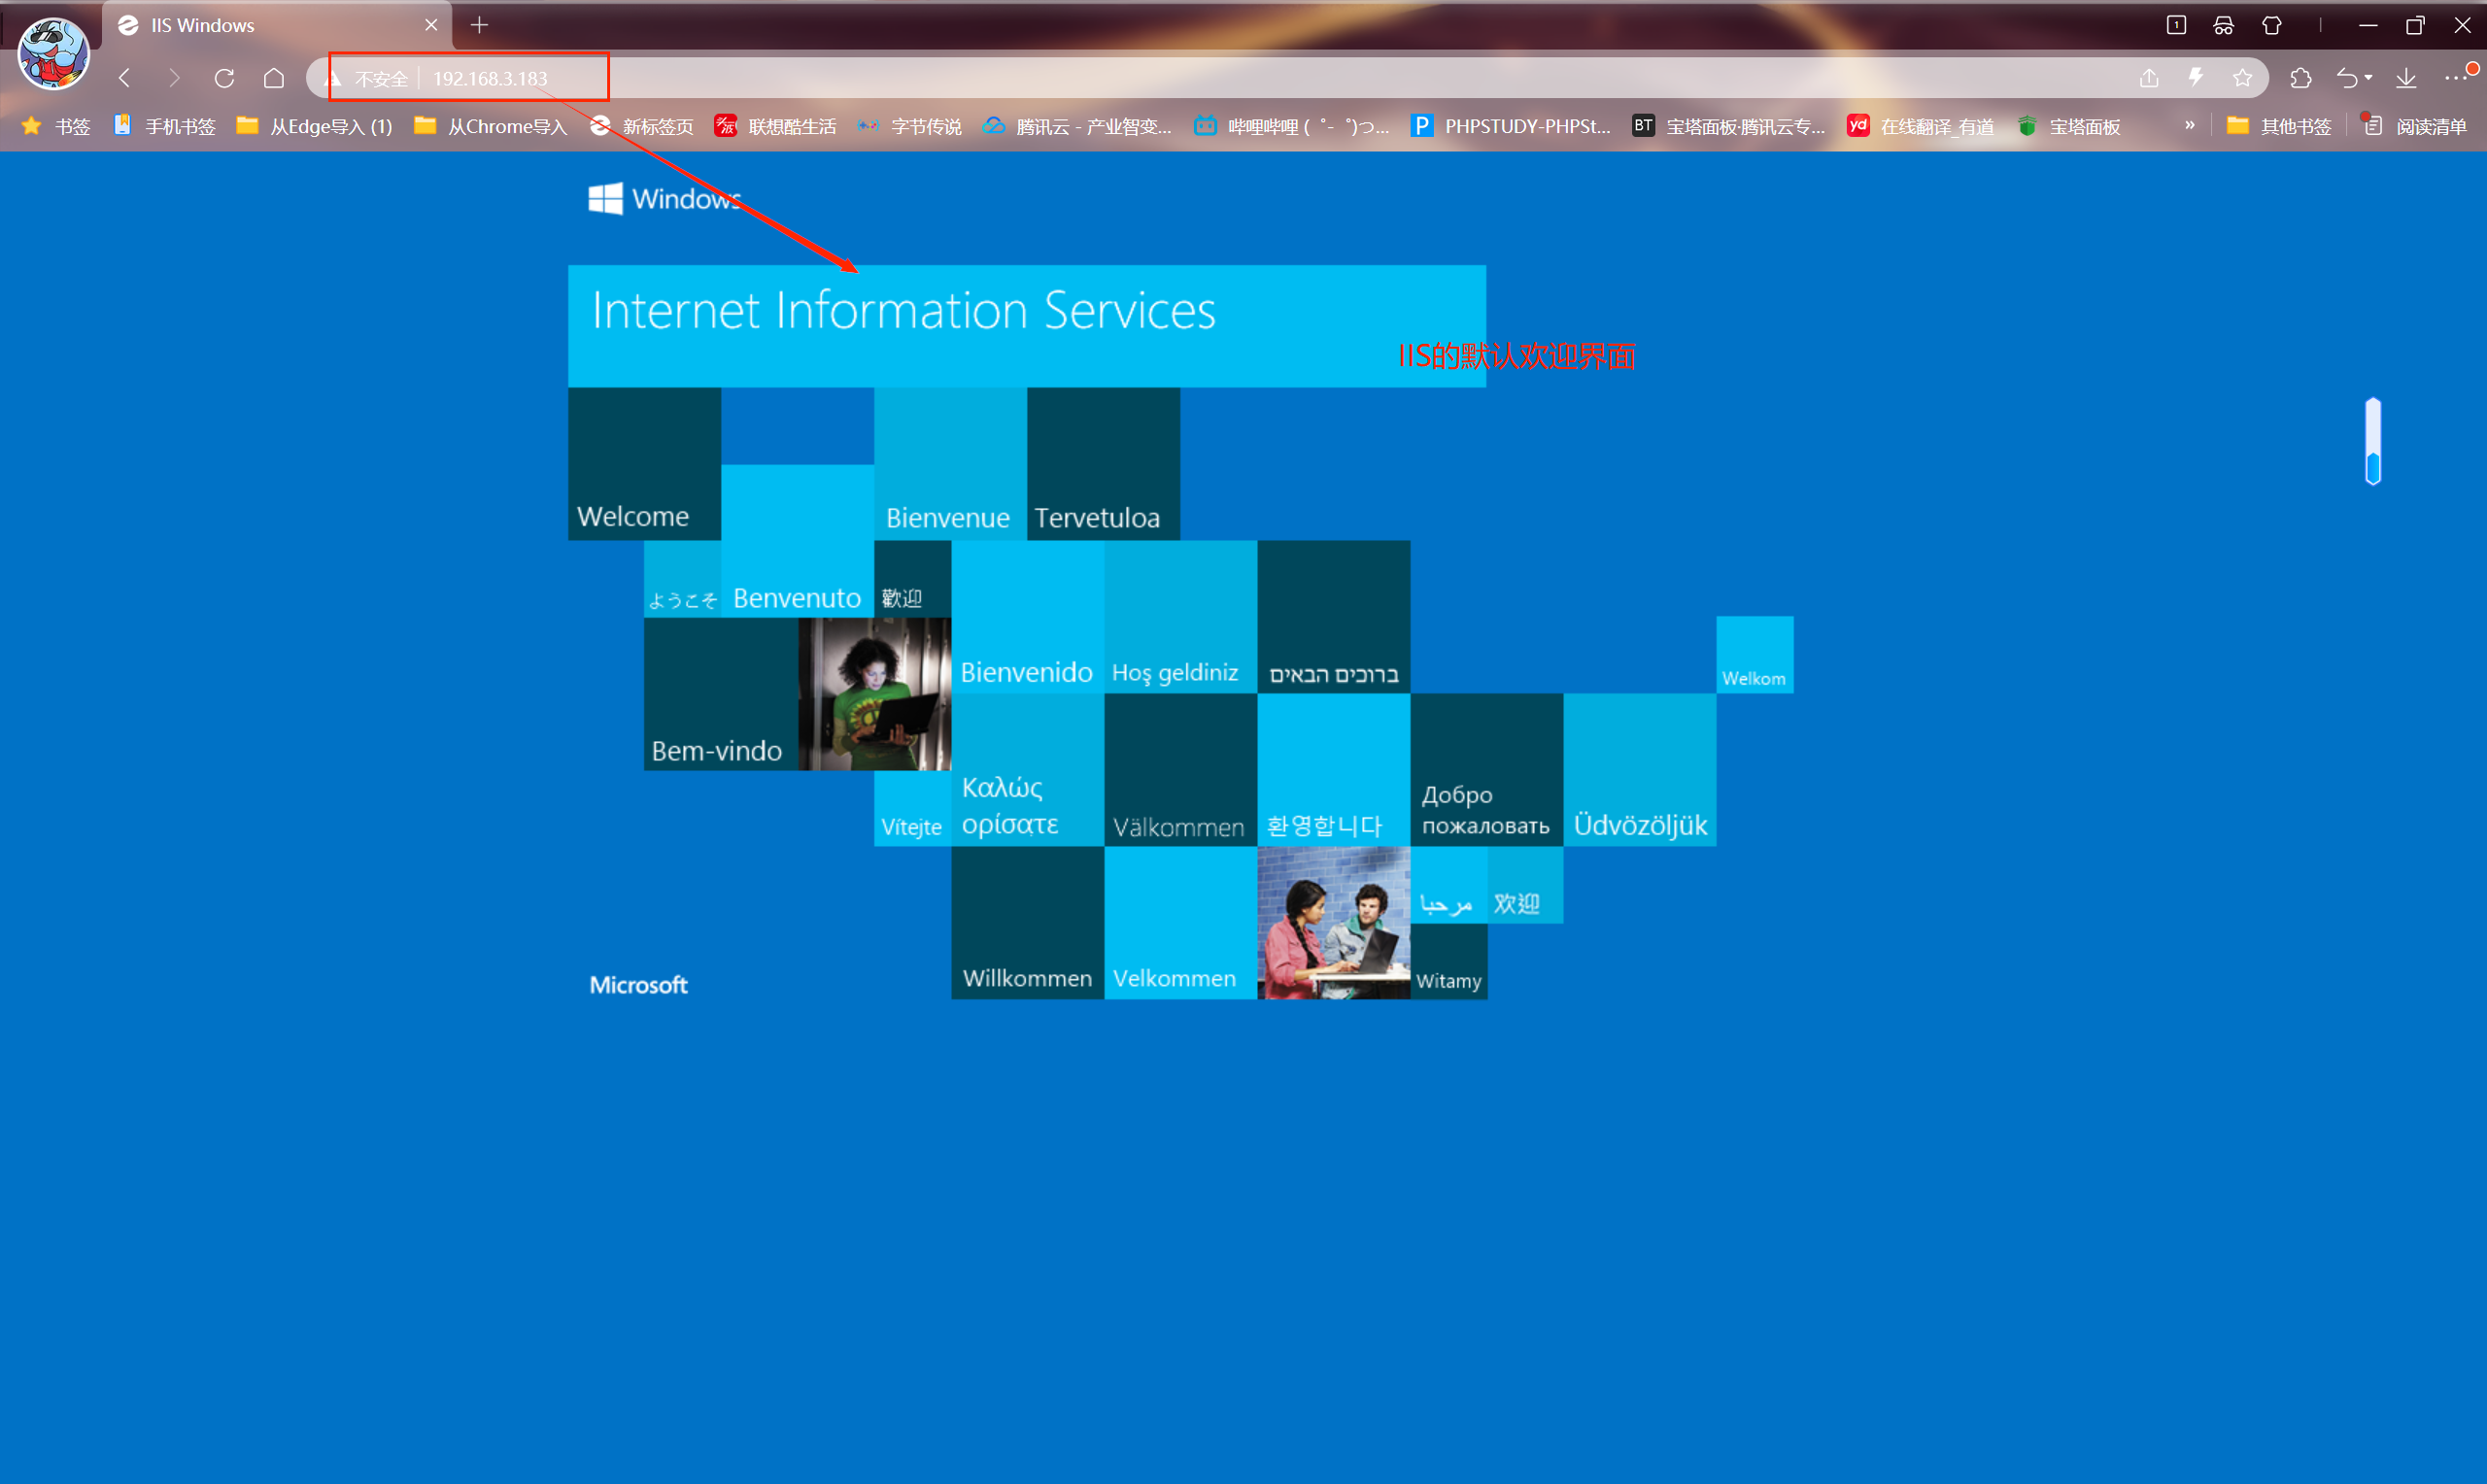The width and height of the screenshot is (2487, 1484).
Task: Open the 哔哩哔哩 bookmark
Action: (1292, 126)
